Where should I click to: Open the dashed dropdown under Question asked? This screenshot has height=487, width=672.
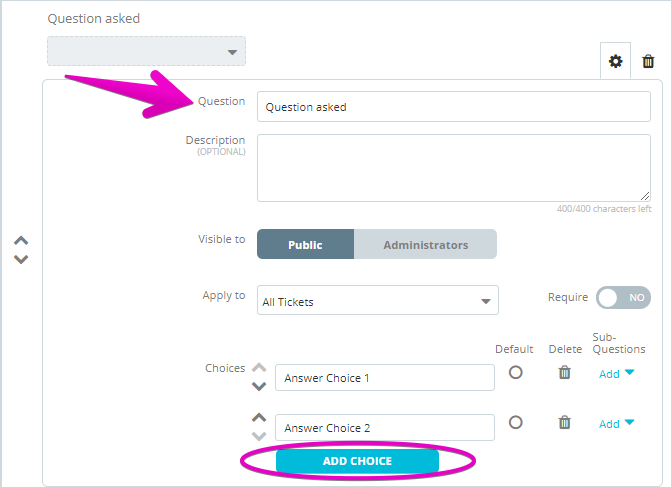click(x=146, y=51)
